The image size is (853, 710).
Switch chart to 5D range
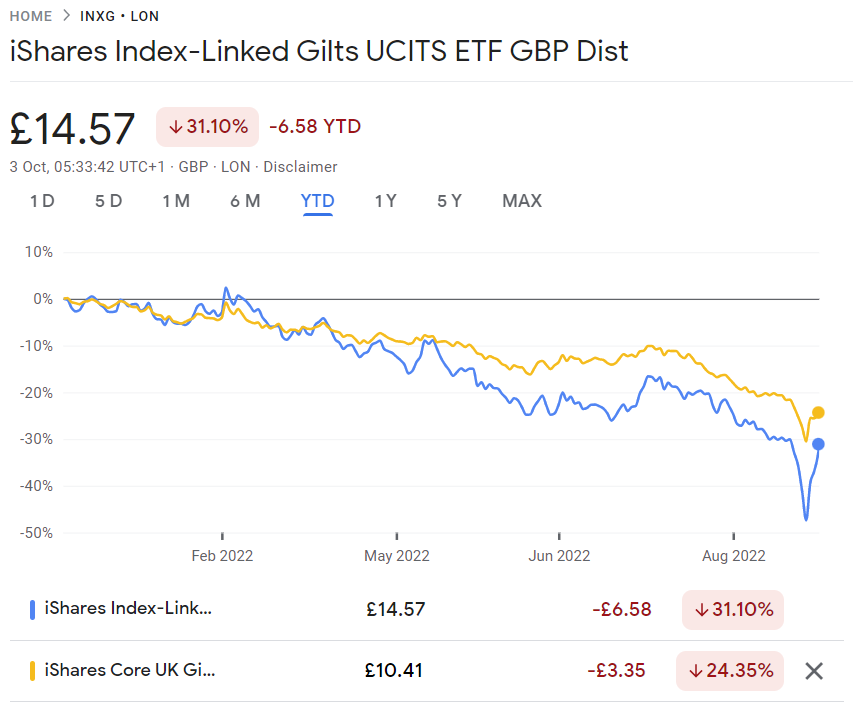[109, 201]
